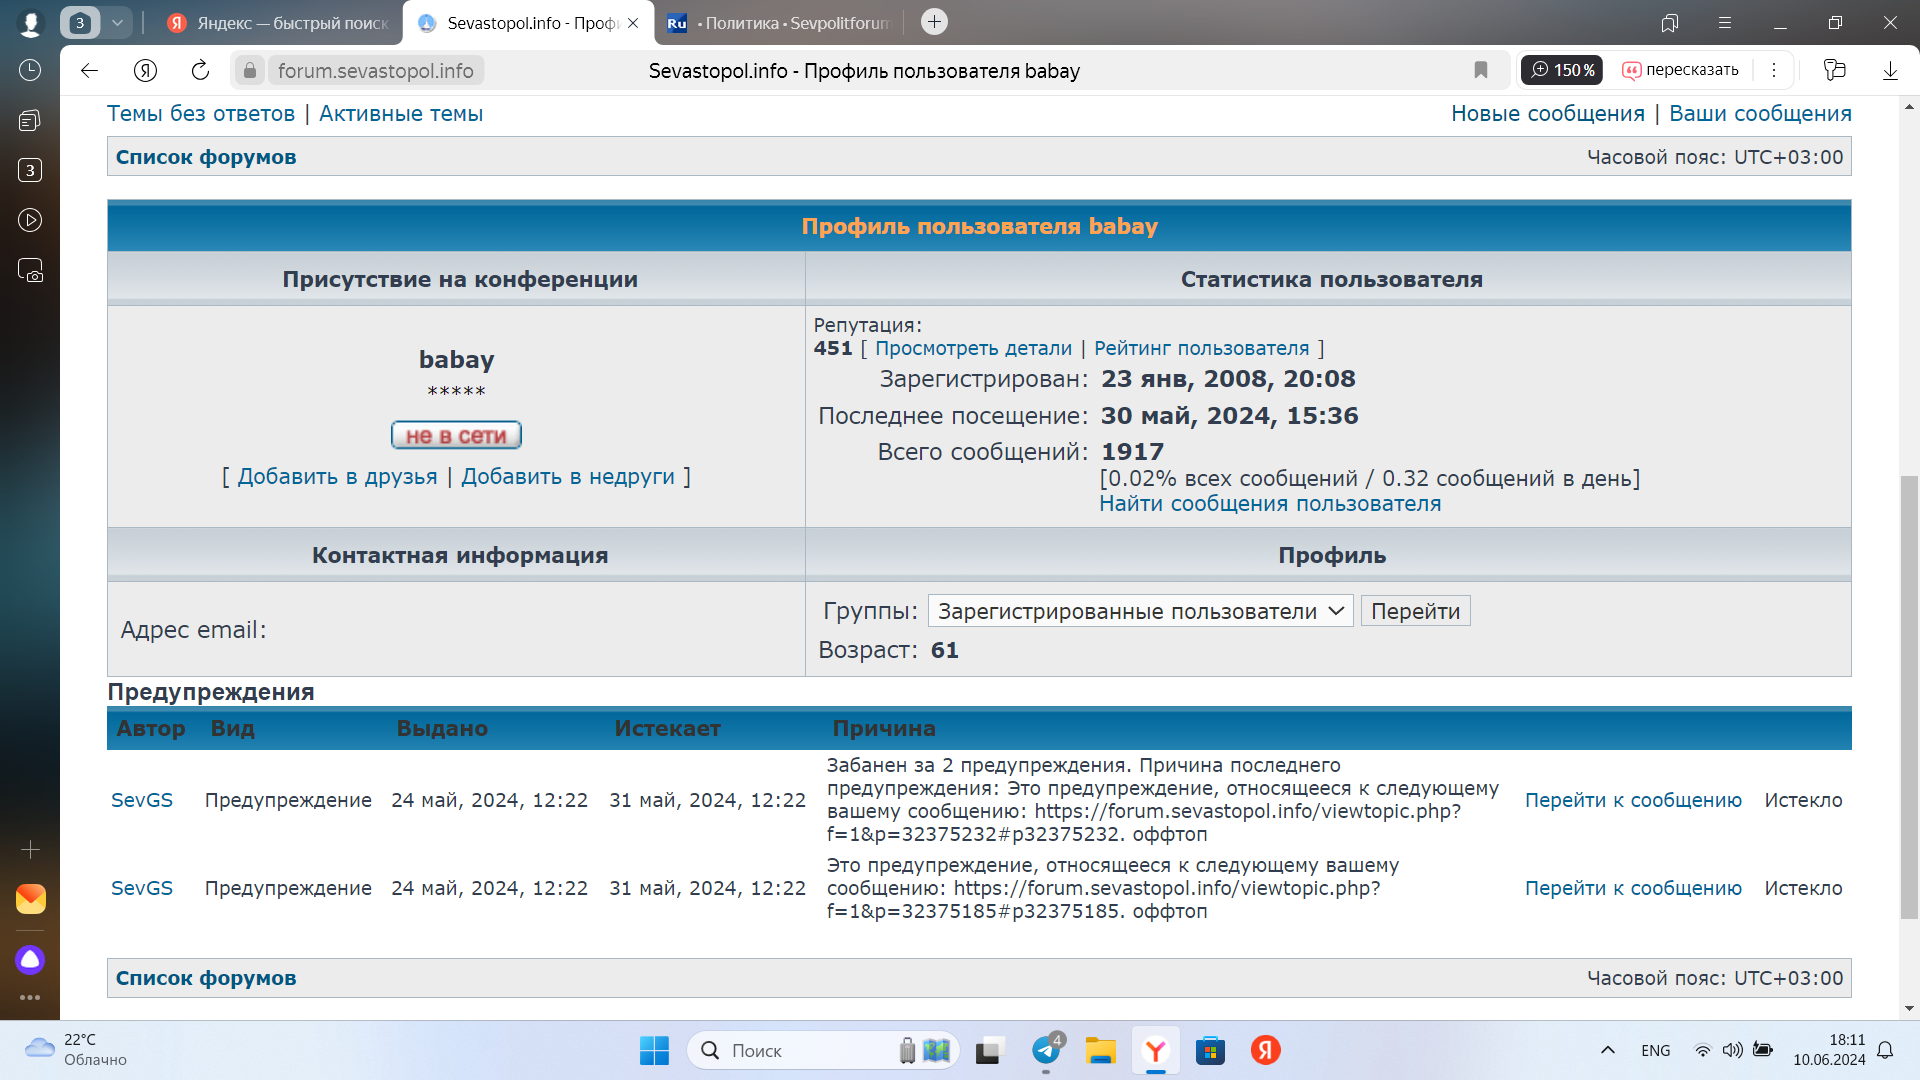Open the Telegram icon on taskbar
This screenshot has width=1920, height=1080.
[1046, 1050]
